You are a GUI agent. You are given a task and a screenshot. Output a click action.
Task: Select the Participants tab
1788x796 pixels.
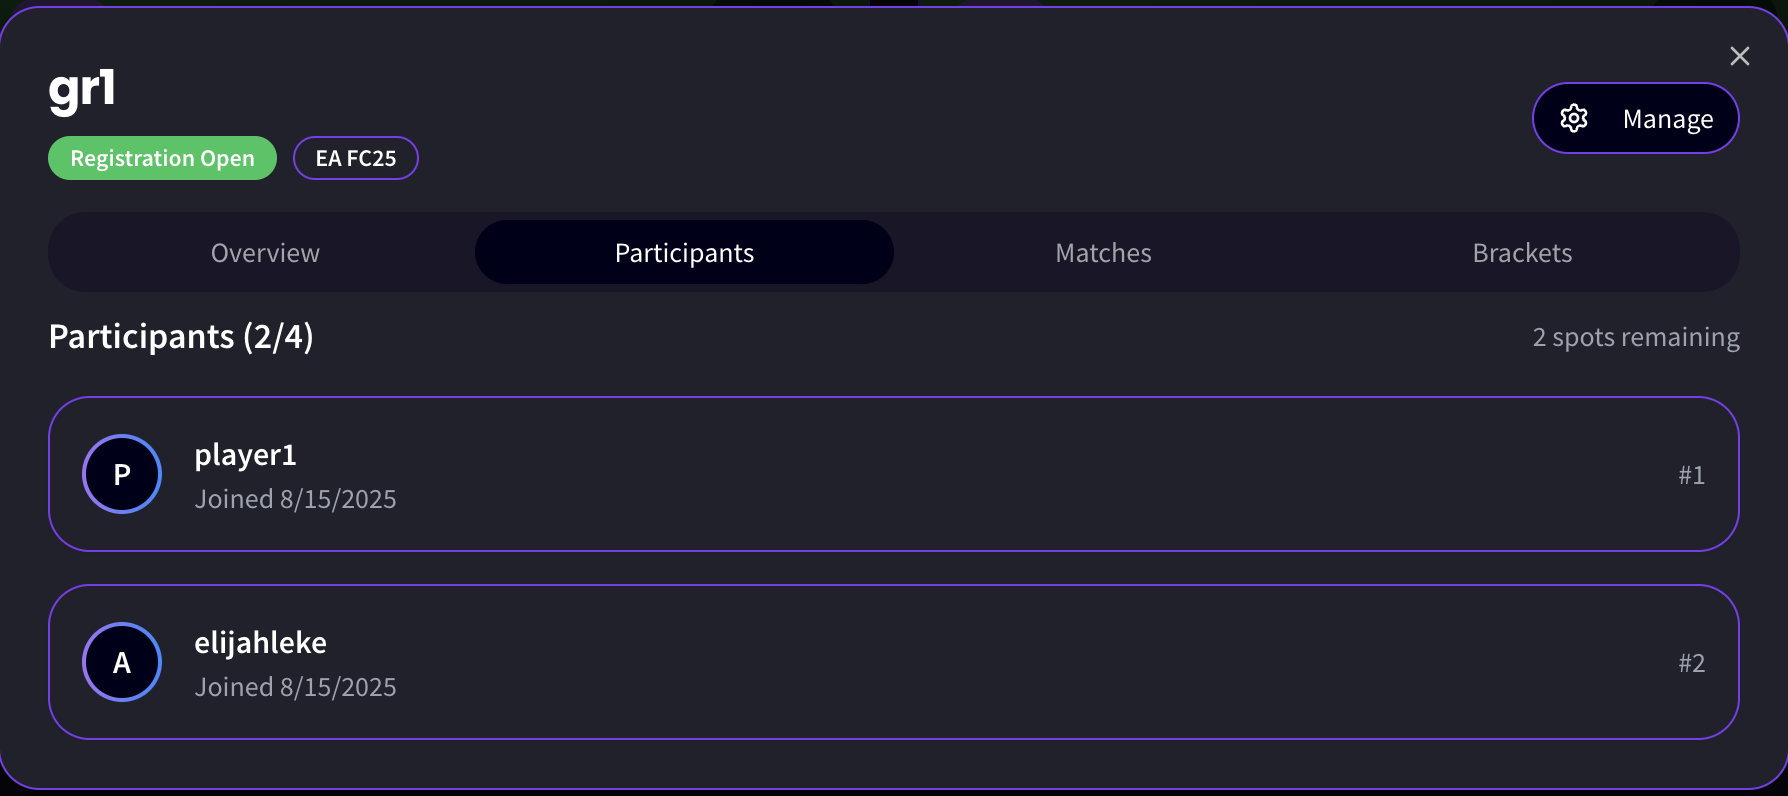(684, 253)
